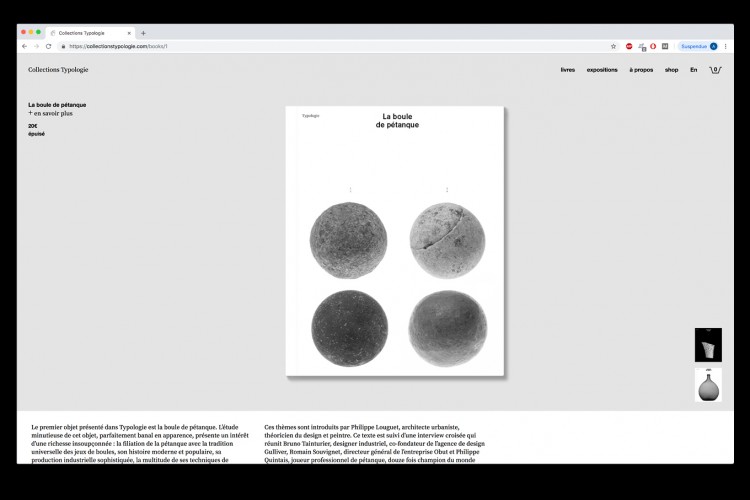Click the épuisé status text

click(36, 134)
